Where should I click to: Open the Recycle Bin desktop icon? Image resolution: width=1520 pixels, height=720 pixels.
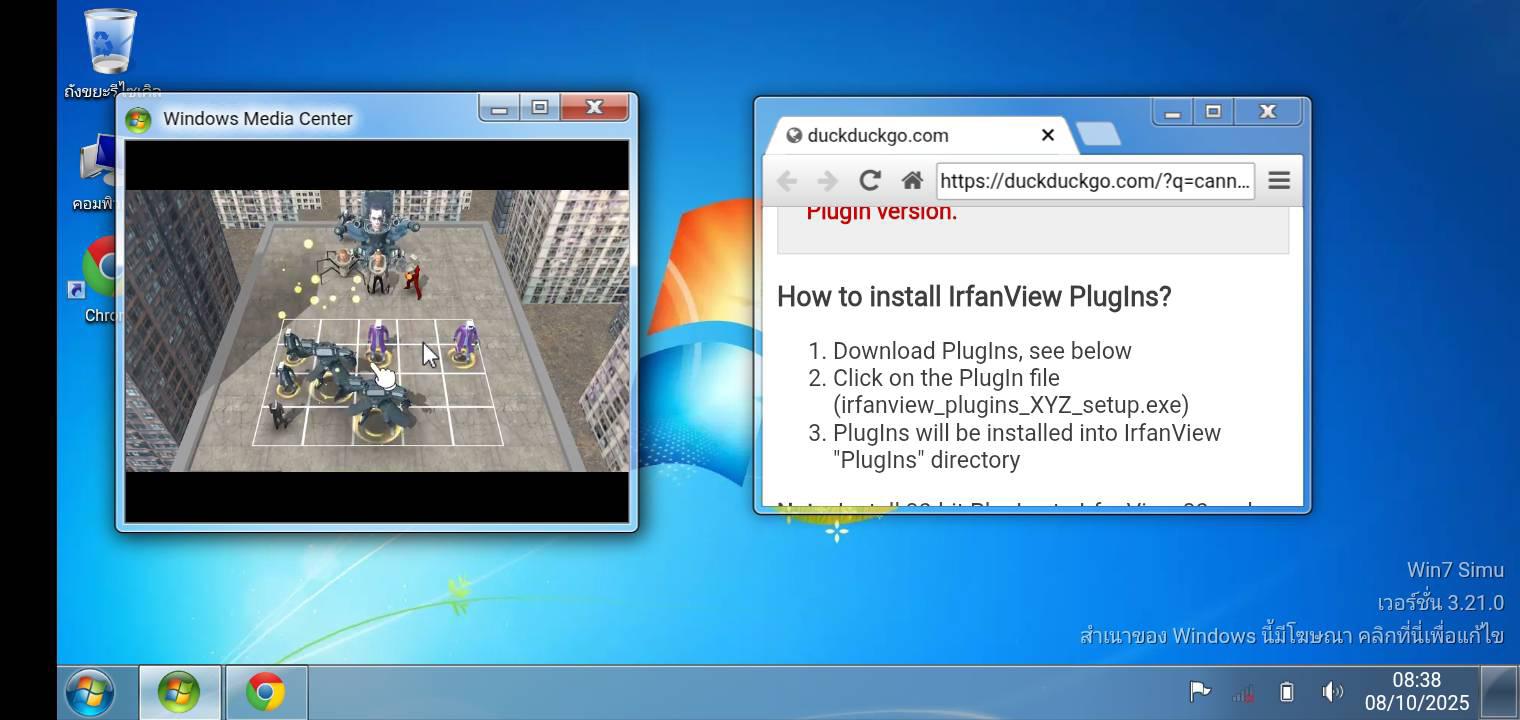pos(110,42)
